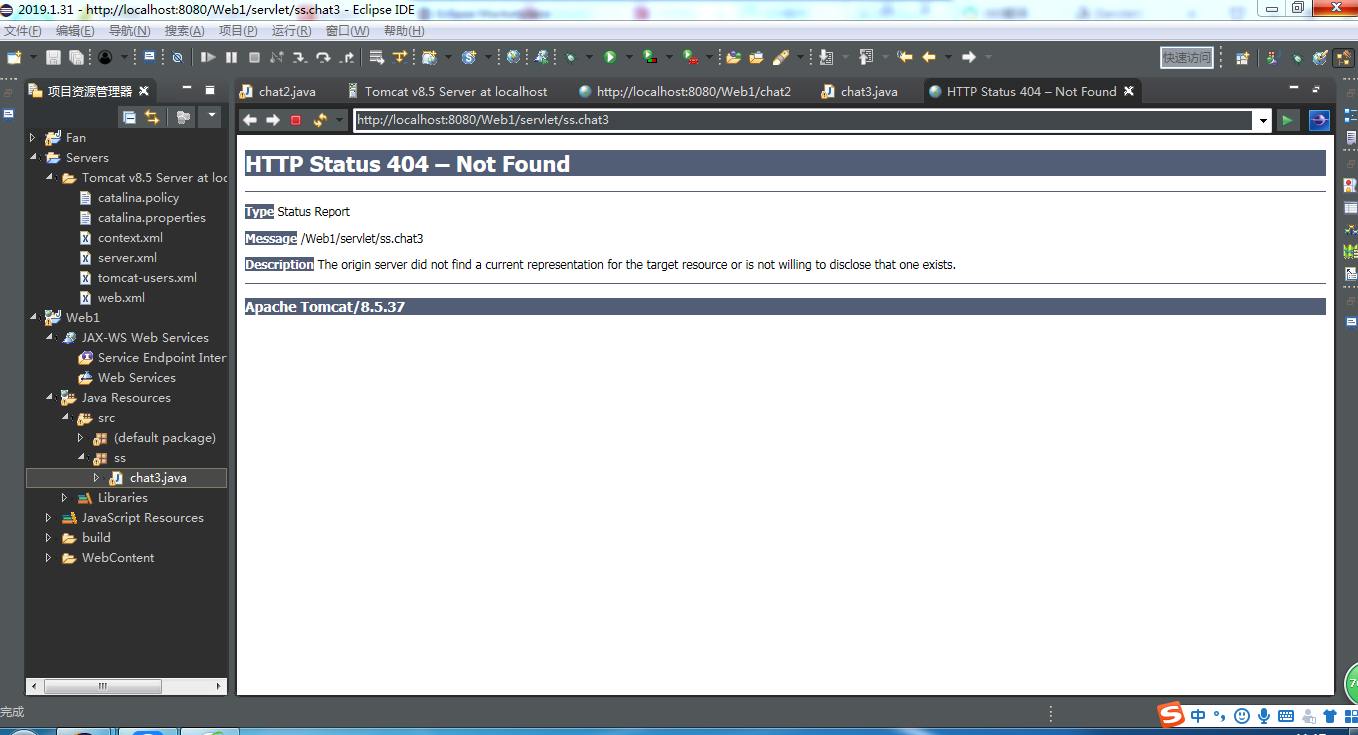The width and height of the screenshot is (1358, 735).
Task: Click the Drop to Frame icon
Action: click(375, 57)
